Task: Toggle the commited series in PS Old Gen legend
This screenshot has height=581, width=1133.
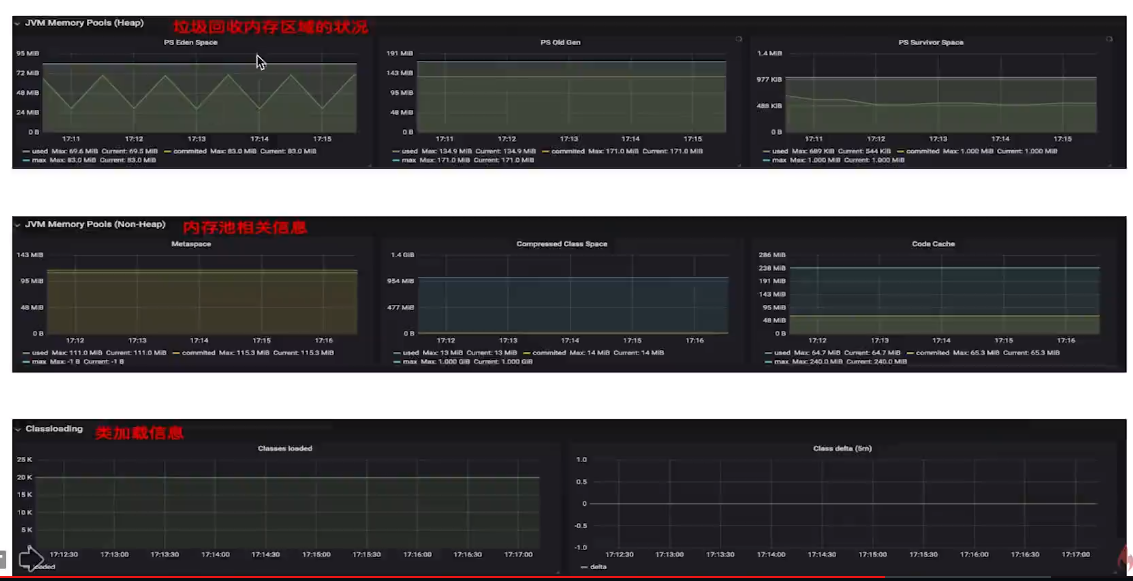Action: coord(568,152)
